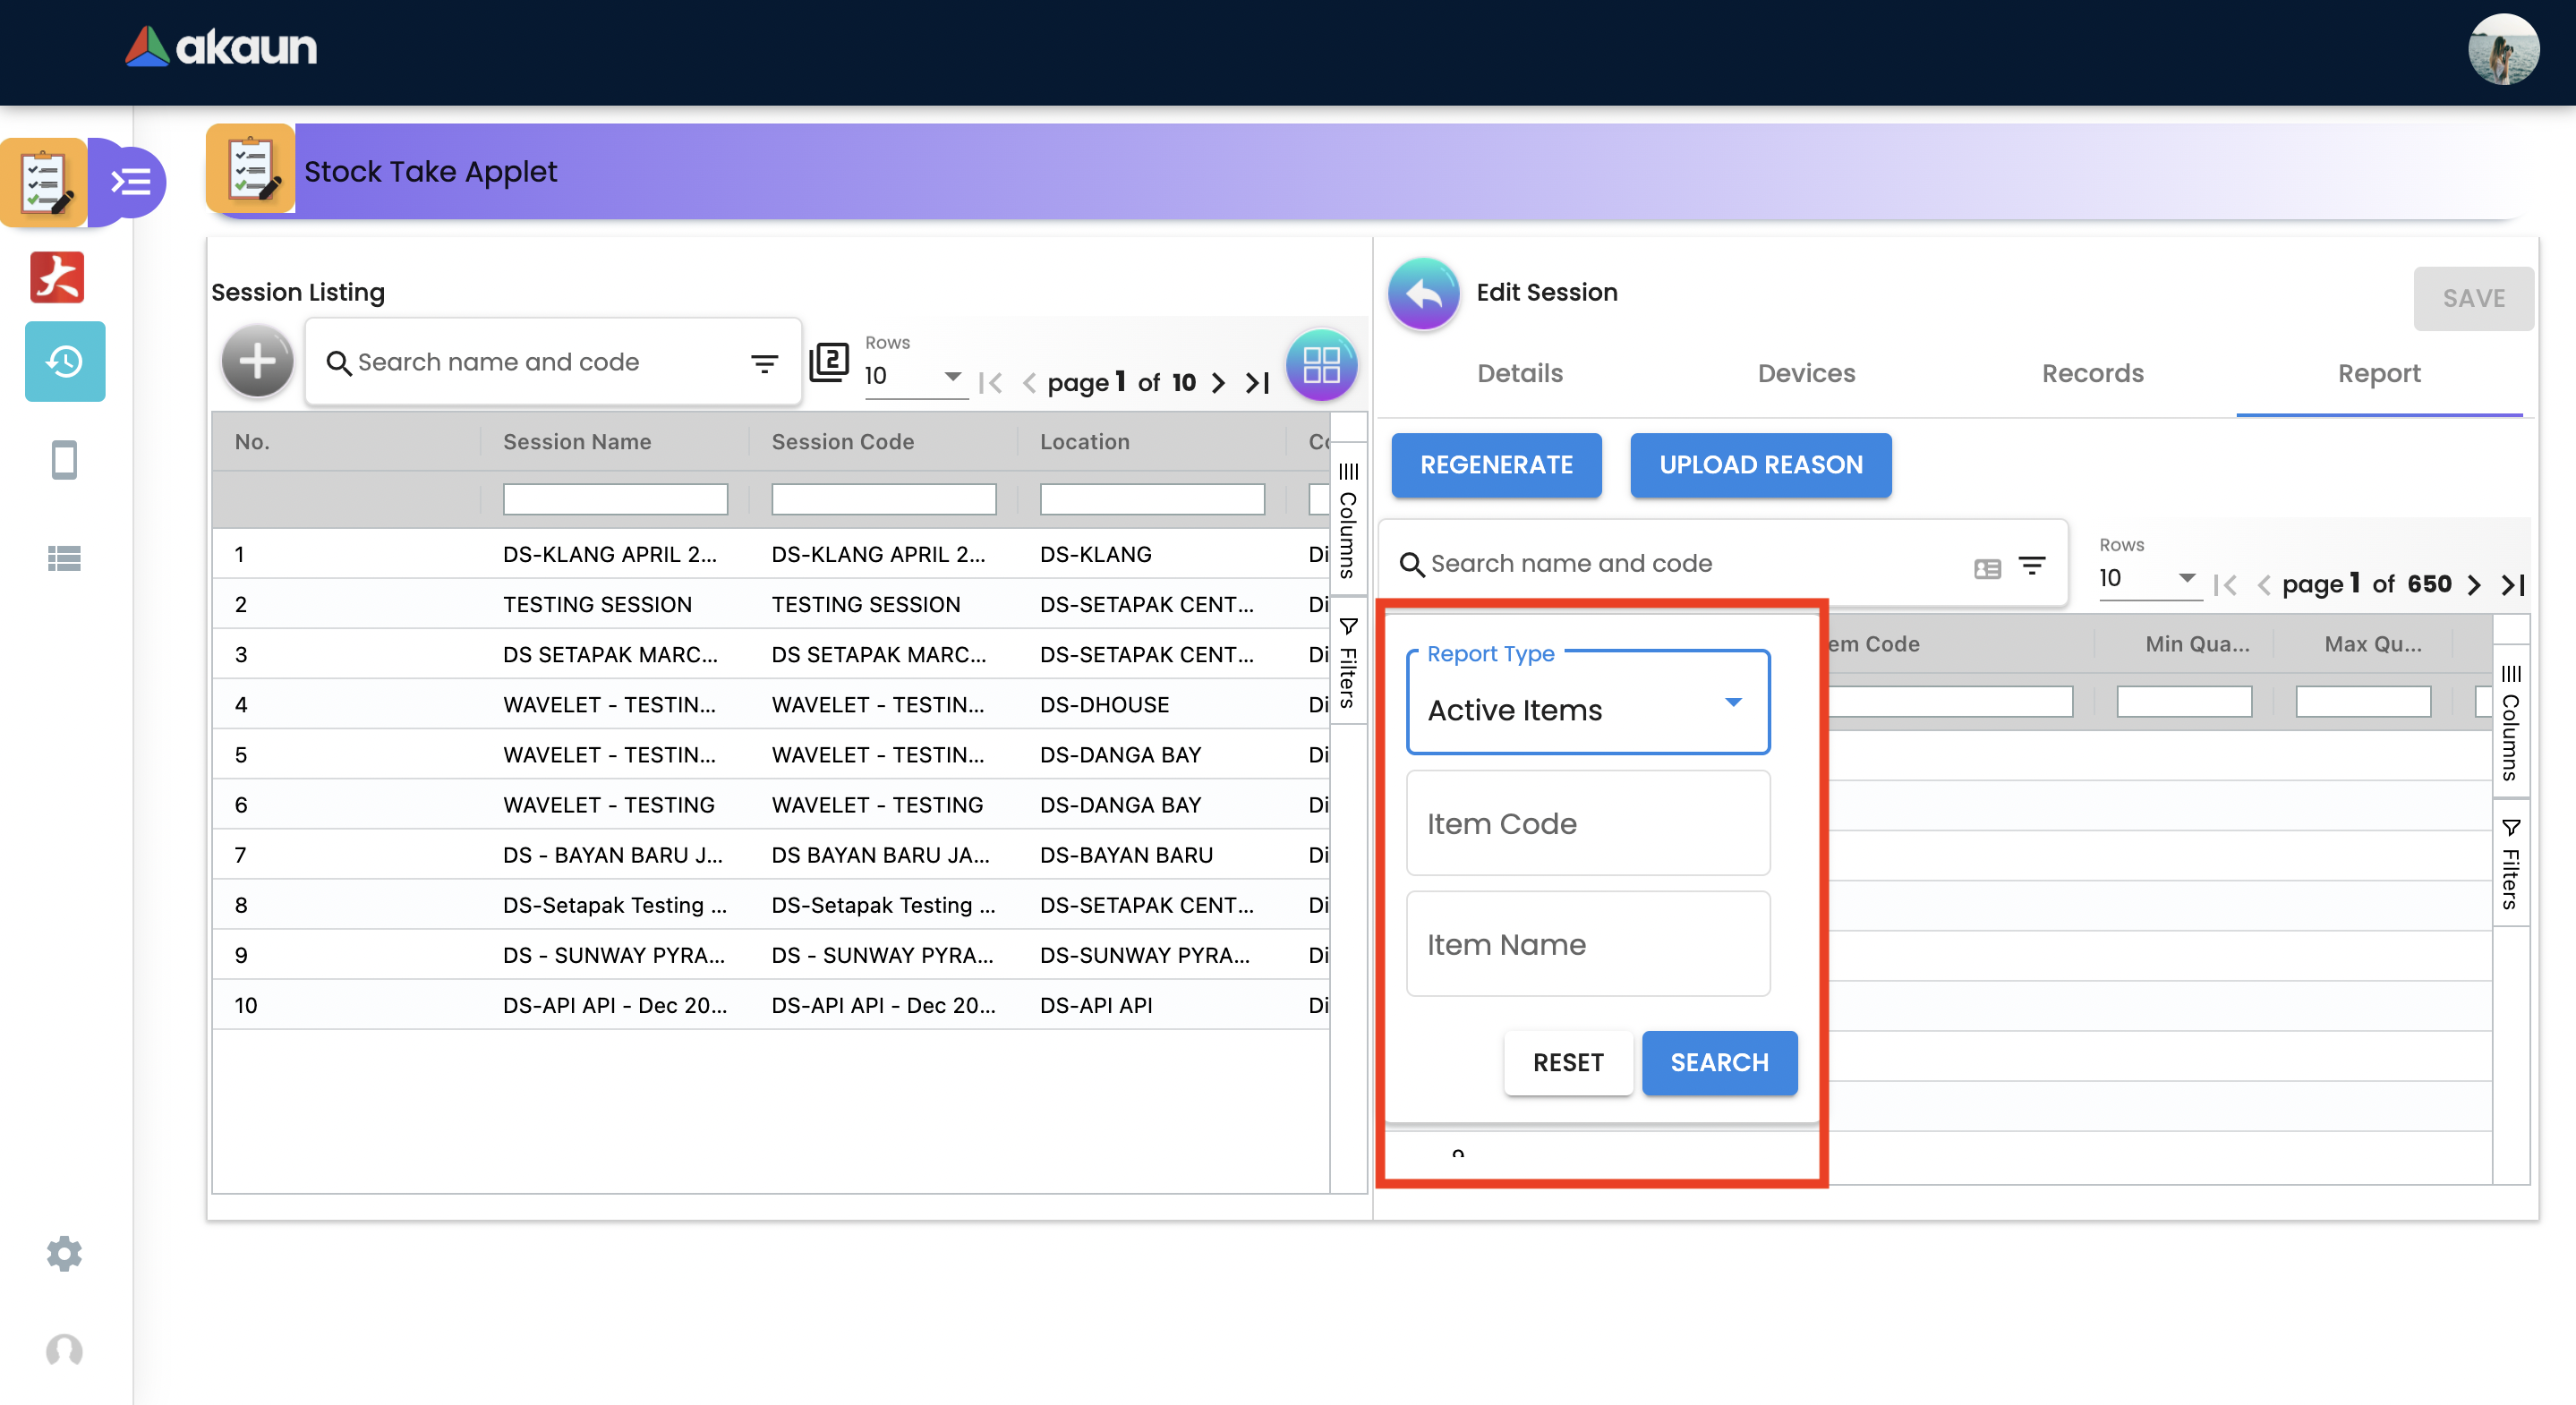Click the list view icon in sidebar

[65, 558]
